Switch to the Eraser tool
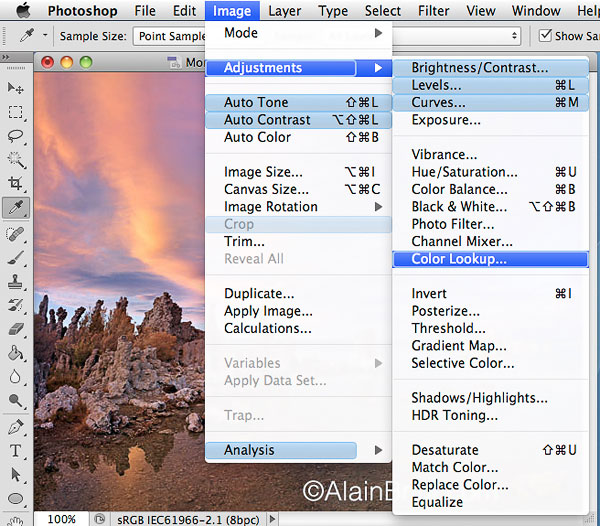600x526 pixels. coord(16,329)
